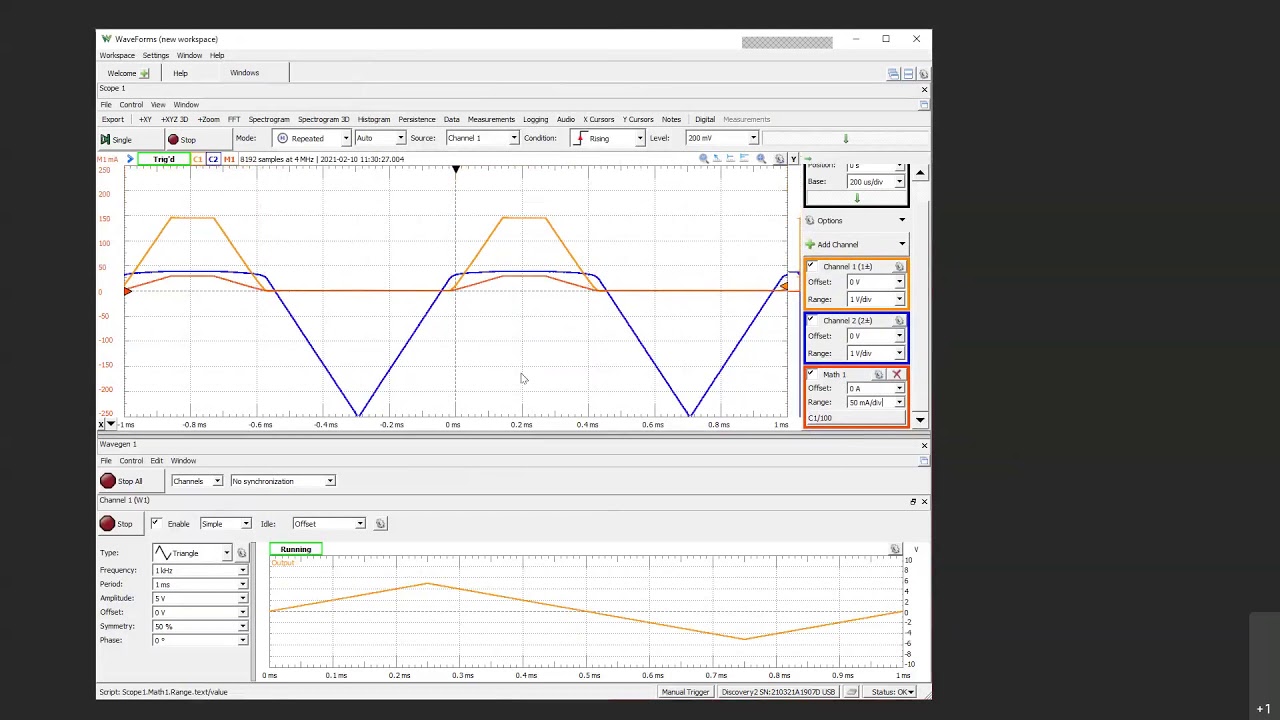
Task: Click the Welcome tab plus icon
Action: (144, 73)
